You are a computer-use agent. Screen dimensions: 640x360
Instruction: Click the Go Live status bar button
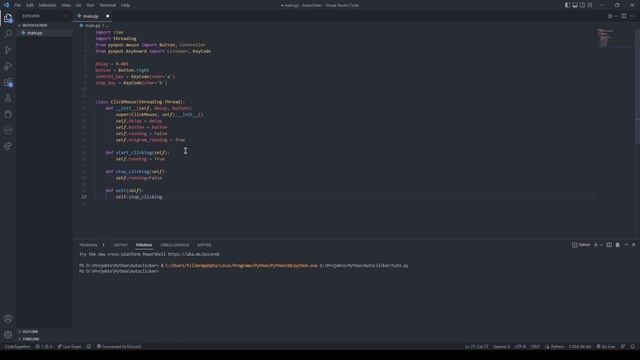[x=606, y=347]
